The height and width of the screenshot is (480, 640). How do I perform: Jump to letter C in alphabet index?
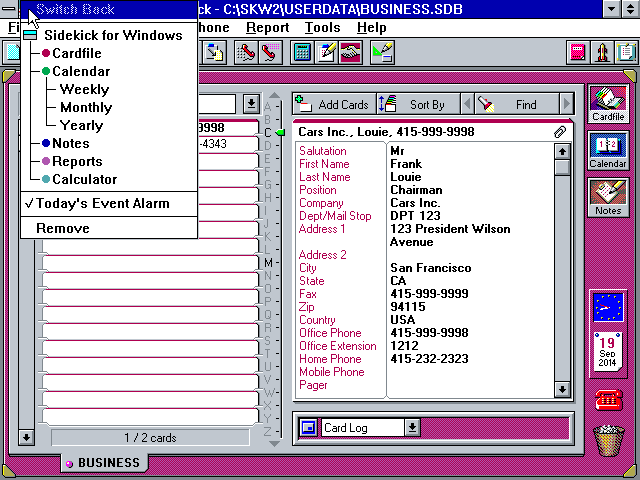pyautogui.click(x=268, y=133)
